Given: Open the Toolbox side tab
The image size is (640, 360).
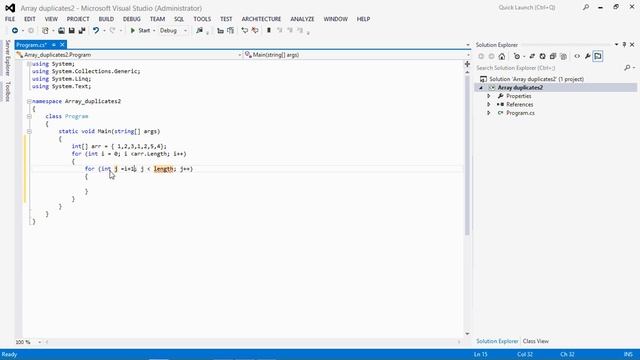Looking at the screenshot, I should coord(7,91).
